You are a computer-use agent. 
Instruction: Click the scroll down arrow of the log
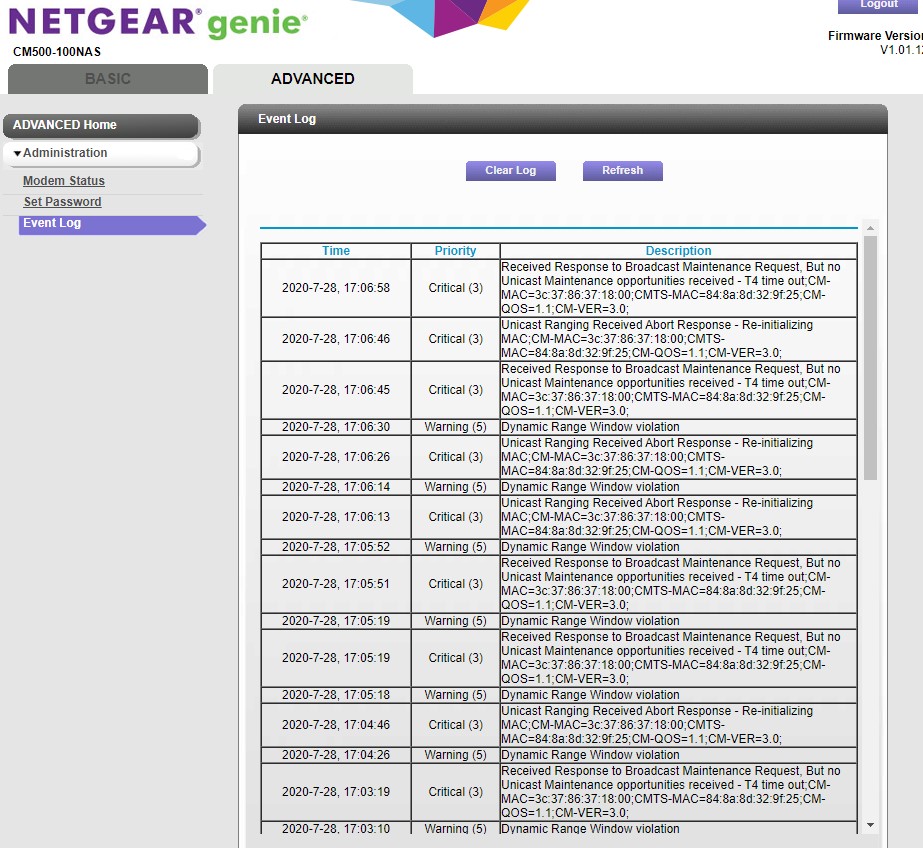point(870,825)
